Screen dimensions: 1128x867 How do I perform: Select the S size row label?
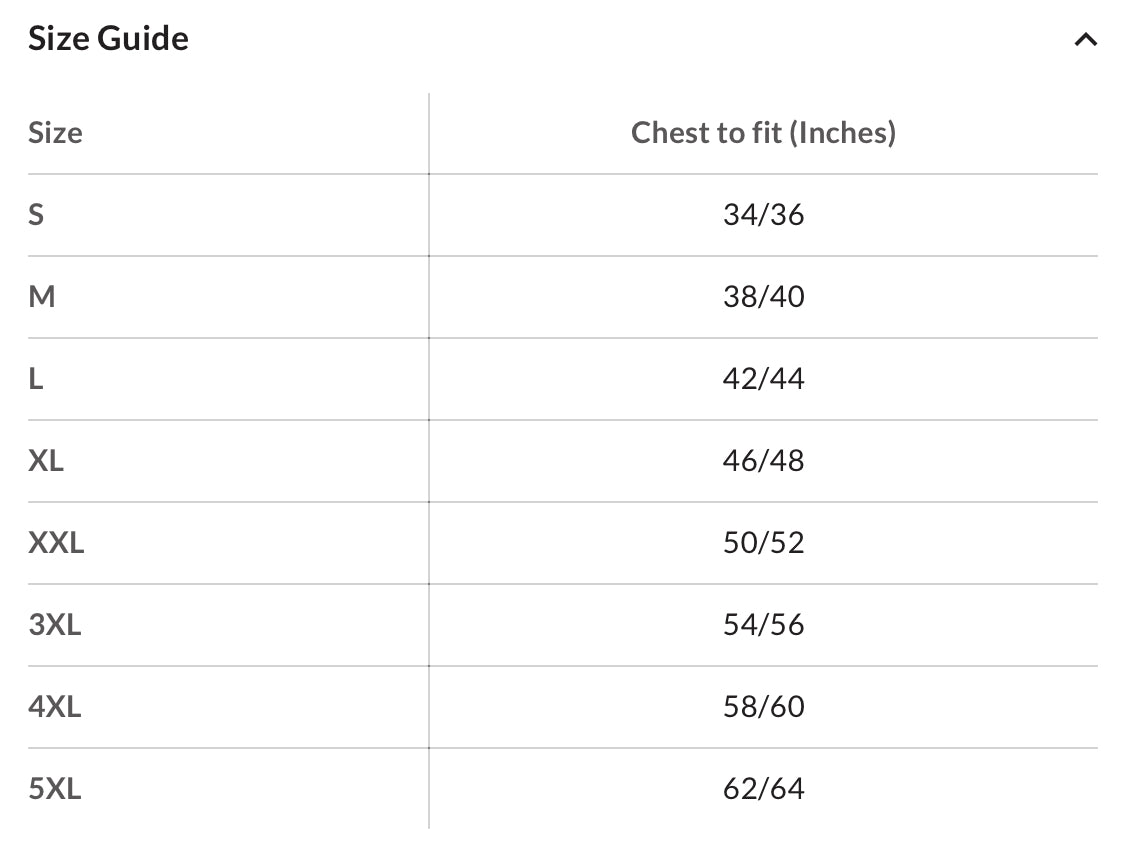pyautogui.click(x=36, y=215)
